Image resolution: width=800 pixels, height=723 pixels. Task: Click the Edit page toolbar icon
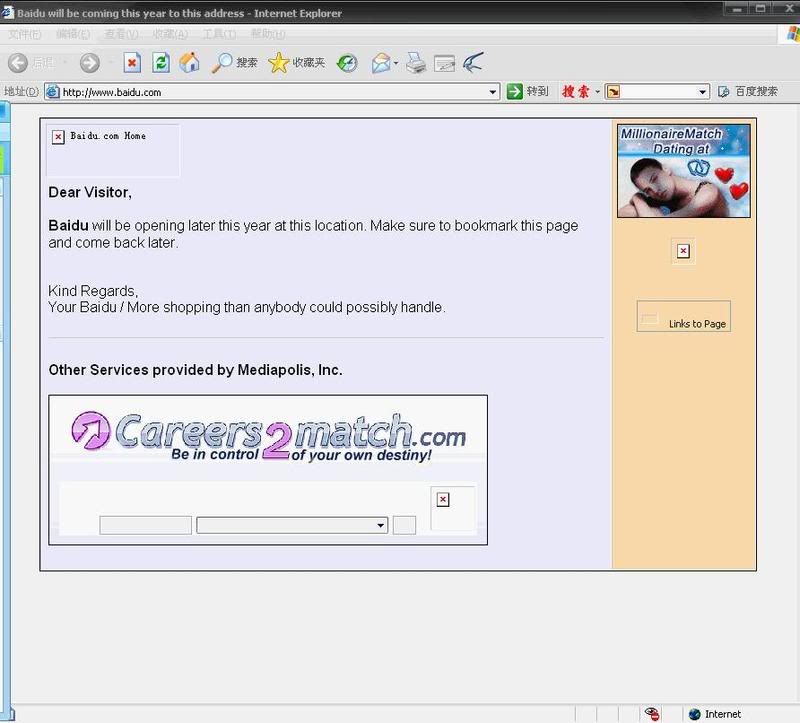point(444,64)
